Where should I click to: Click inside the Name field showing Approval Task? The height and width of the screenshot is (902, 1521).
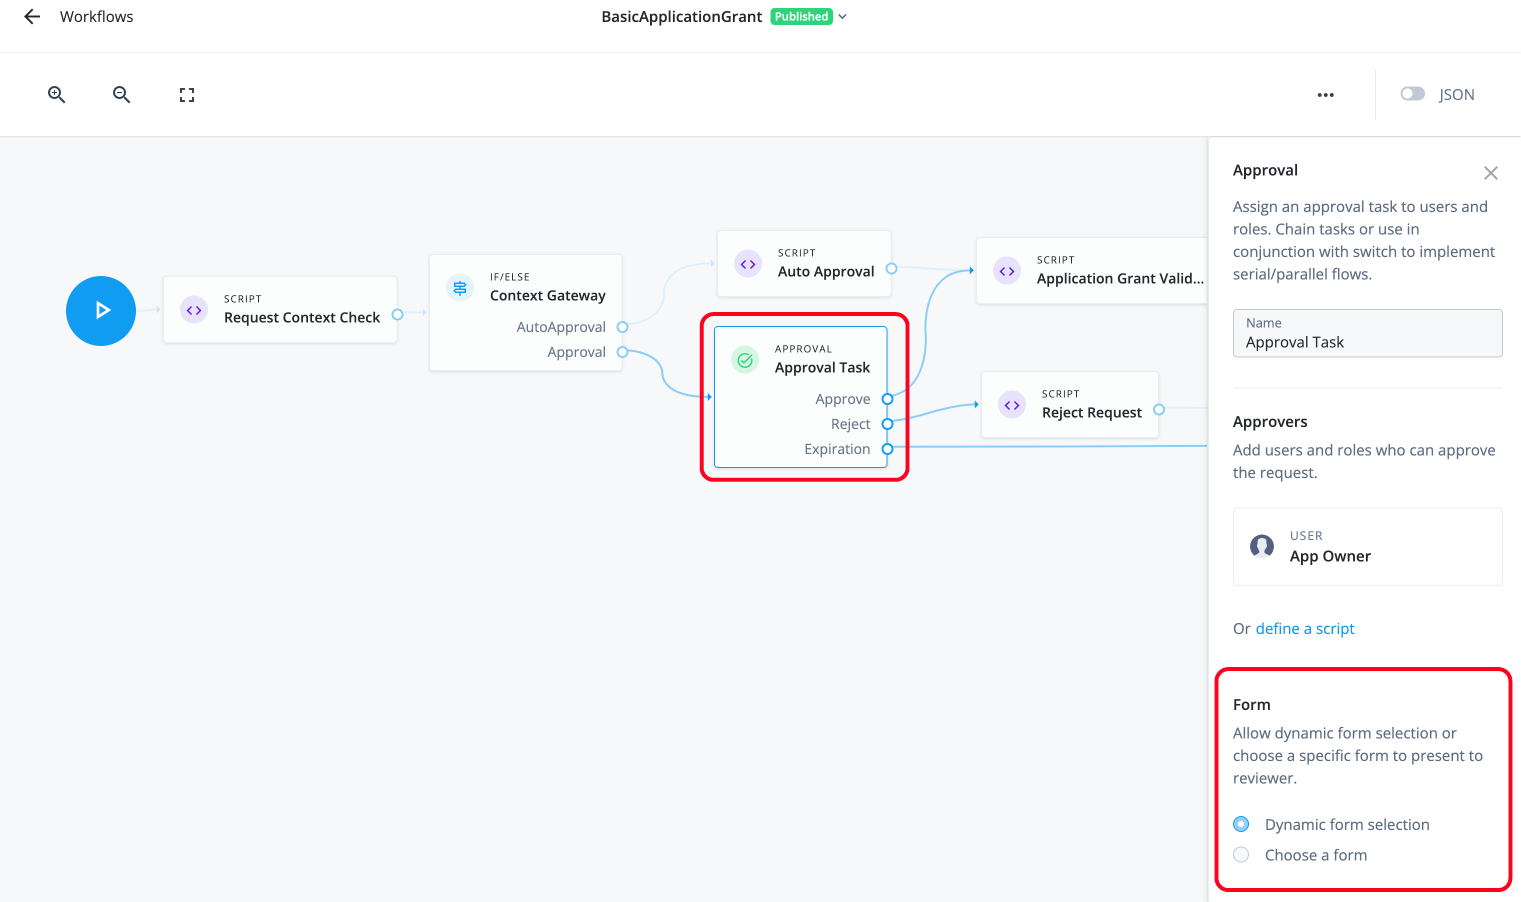click(1367, 341)
